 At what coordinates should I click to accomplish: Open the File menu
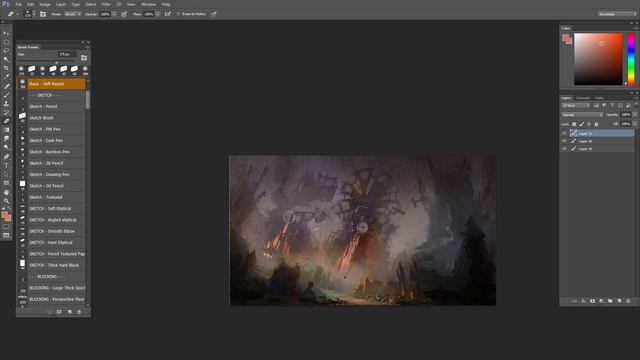click(x=19, y=4)
